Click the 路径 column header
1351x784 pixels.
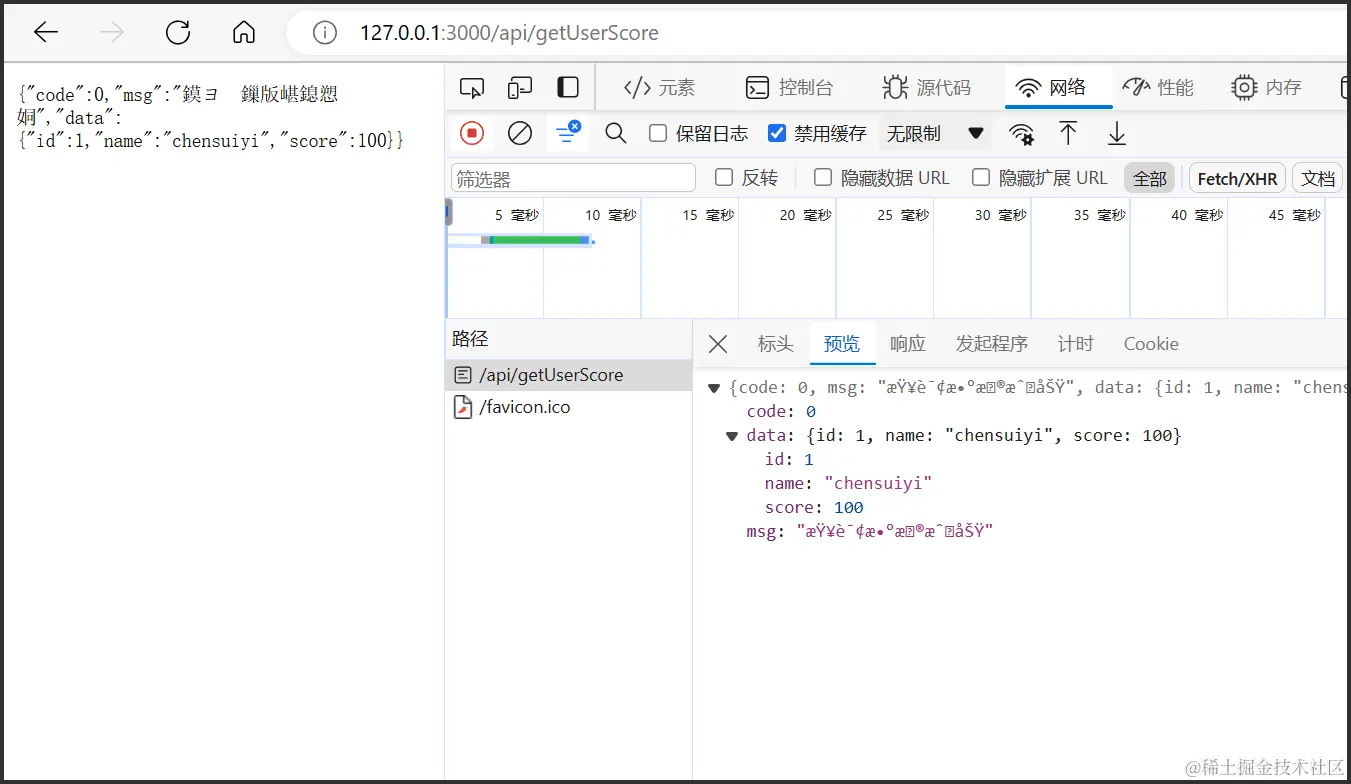coord(470,339)
